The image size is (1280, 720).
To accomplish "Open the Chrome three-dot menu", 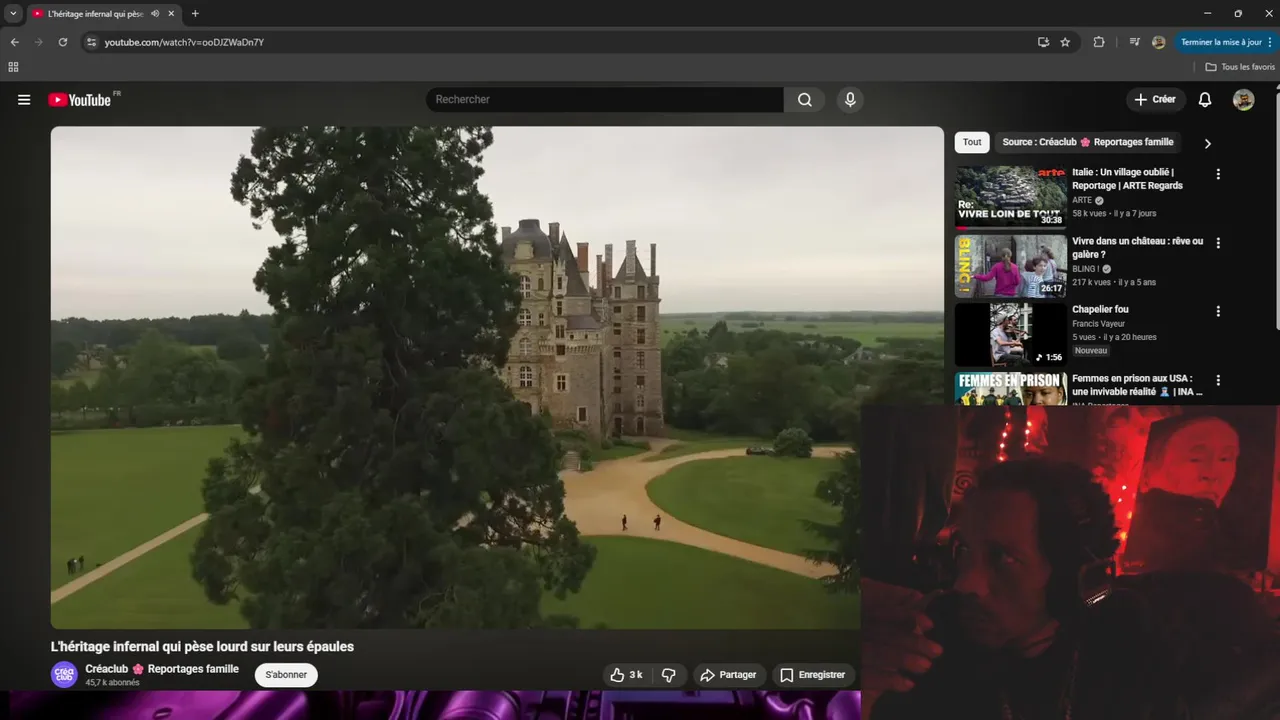I will point(1270,42).
